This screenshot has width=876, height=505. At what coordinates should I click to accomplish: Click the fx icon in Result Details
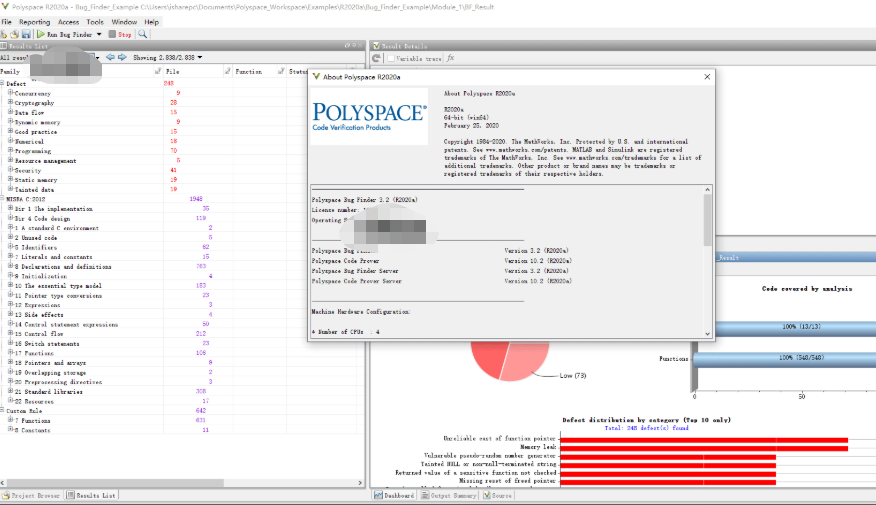pos(450,58)
